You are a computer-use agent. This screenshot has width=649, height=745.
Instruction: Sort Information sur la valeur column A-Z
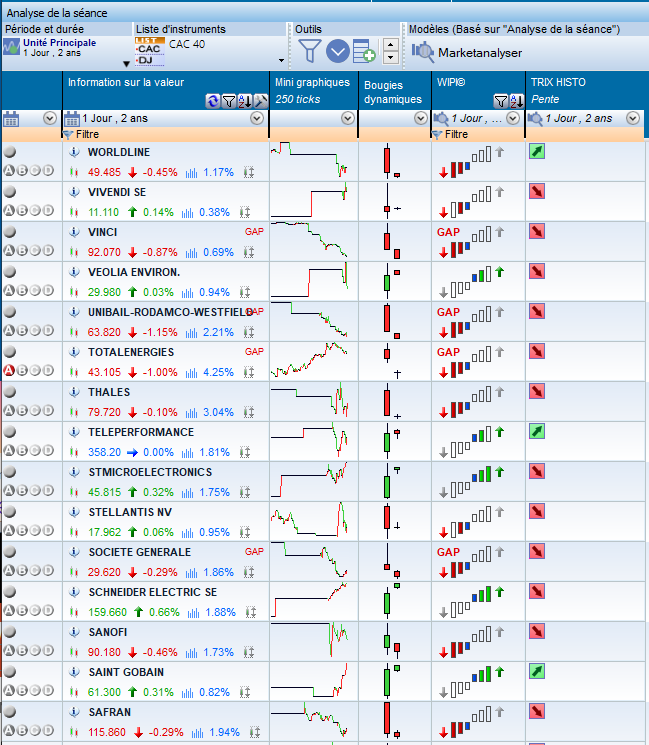pyautogui.click(x=245, y=101)
